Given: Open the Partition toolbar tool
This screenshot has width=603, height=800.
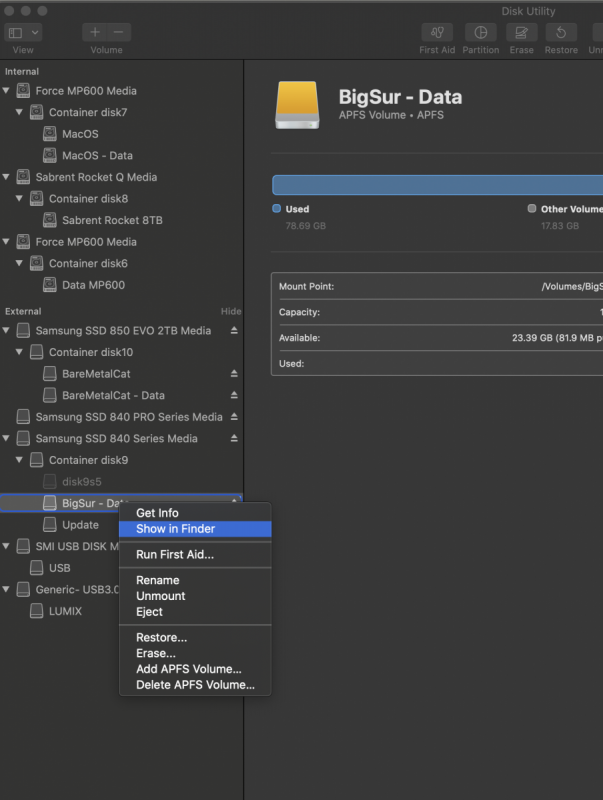Looking at the screenshot, I should point(481,33).
